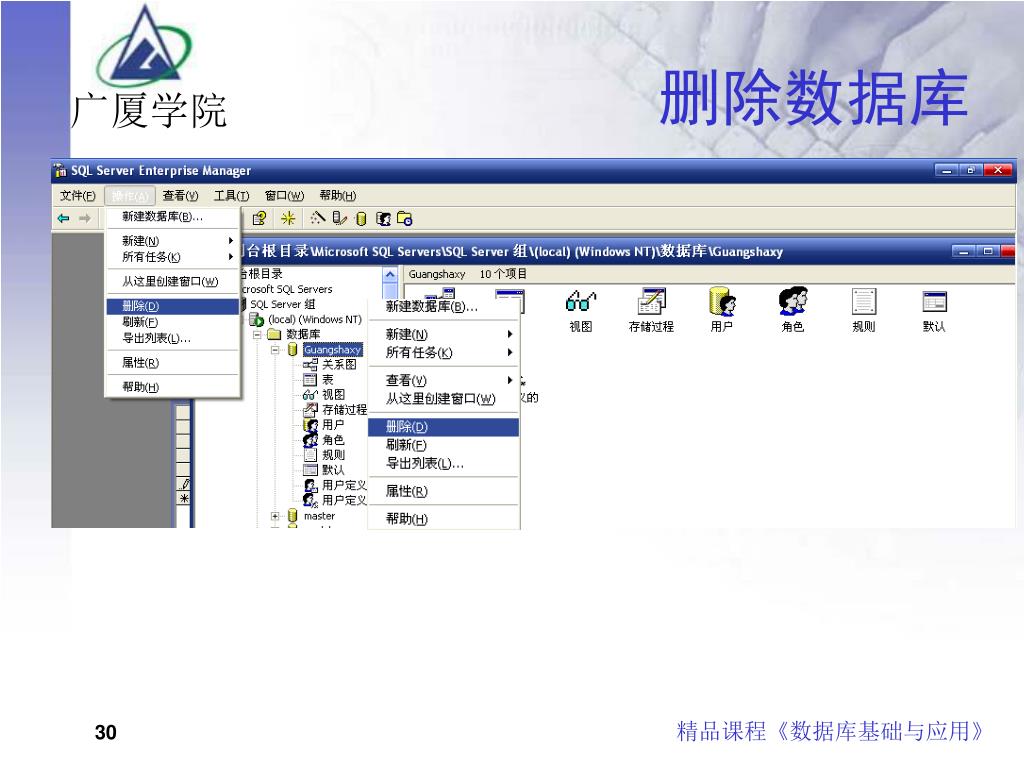Screen dimensions: 1024x768
Task: Choose 帮助(H) in the 操作 dropdown menu
Action: pyautogui.click(x=172, y=387)
